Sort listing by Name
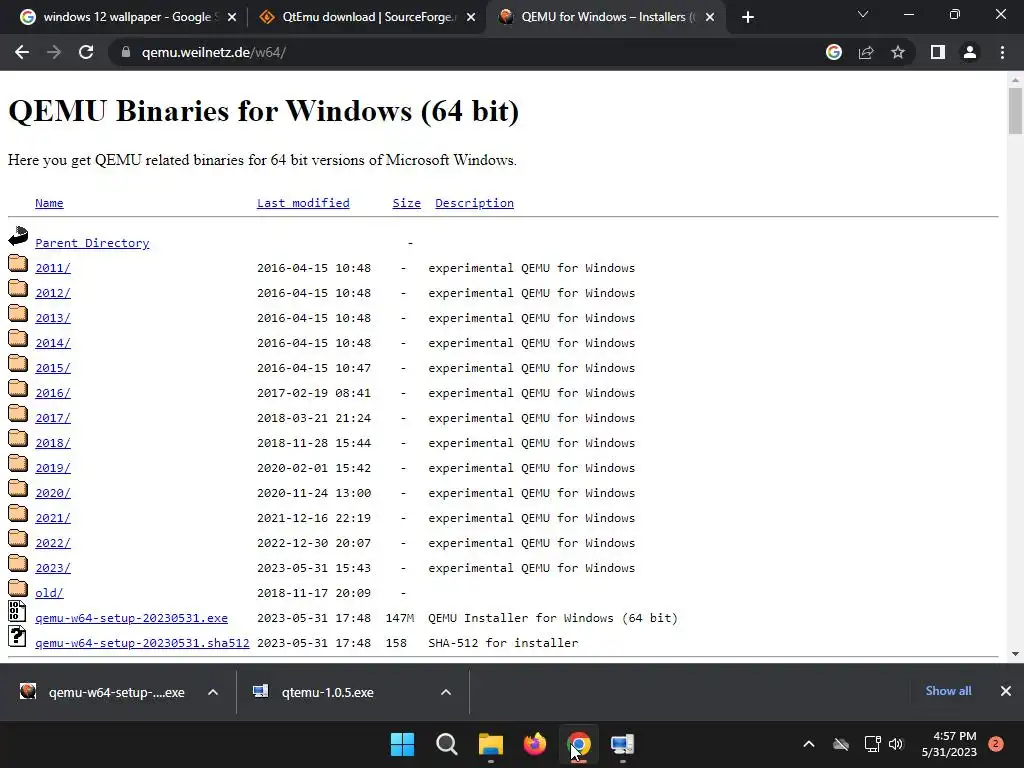This screenshot has width=1024, height=768. (49, 203)
